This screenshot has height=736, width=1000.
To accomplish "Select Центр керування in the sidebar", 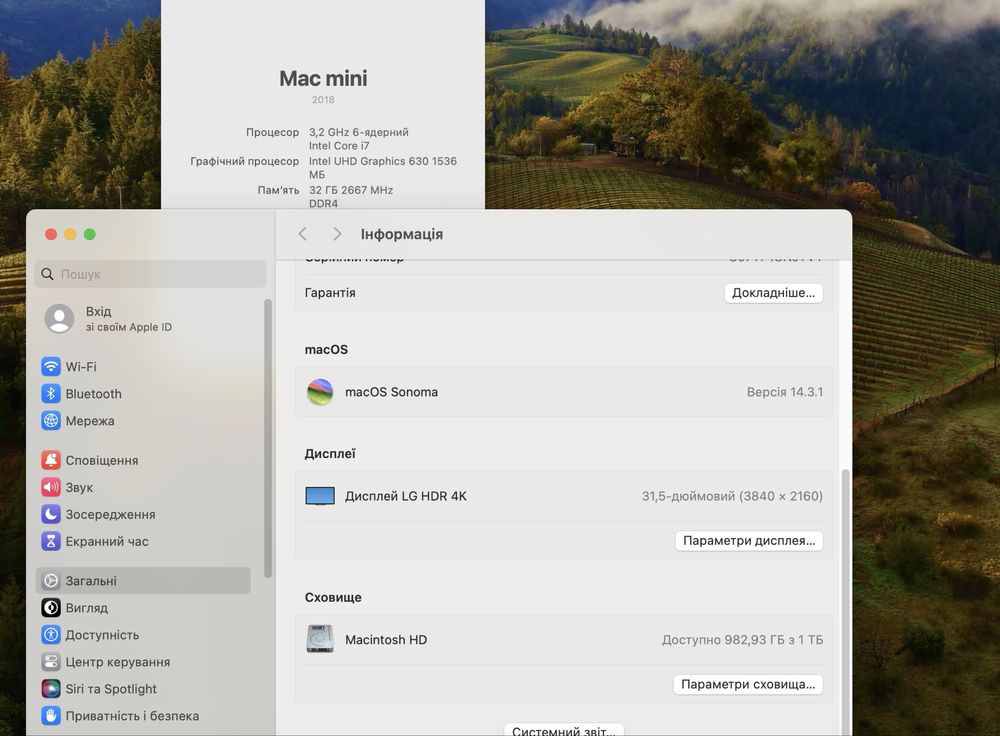I will point(106,662).
